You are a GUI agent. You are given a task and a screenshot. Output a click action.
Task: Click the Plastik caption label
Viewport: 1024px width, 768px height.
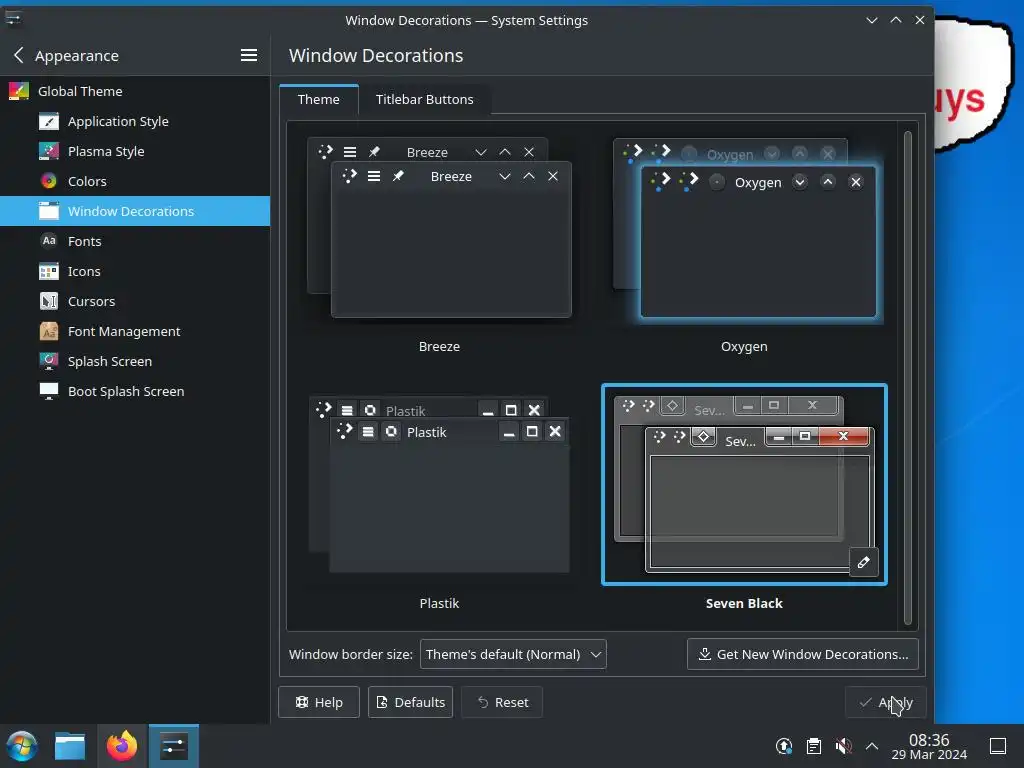tap(440, 603)
